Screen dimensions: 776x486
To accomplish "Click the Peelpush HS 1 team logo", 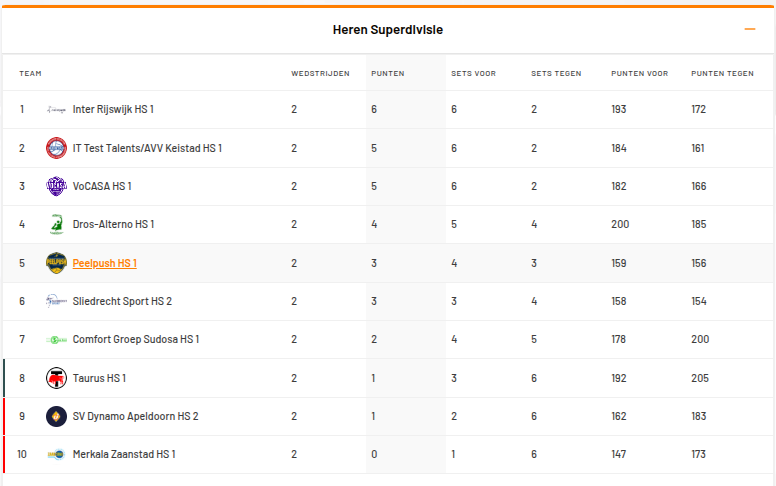I will click(56, 263).
